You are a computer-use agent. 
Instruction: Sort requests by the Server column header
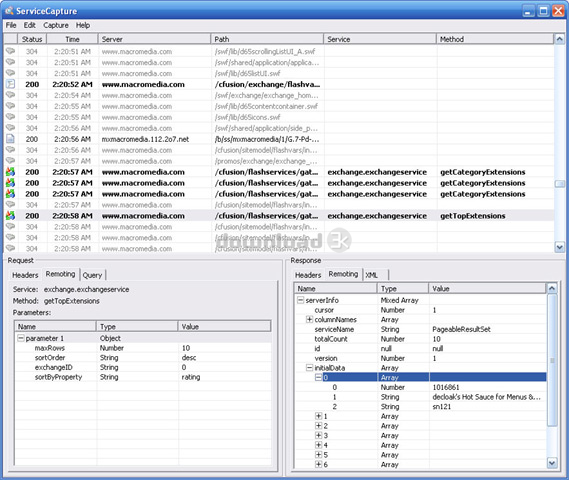click(154, 39)
